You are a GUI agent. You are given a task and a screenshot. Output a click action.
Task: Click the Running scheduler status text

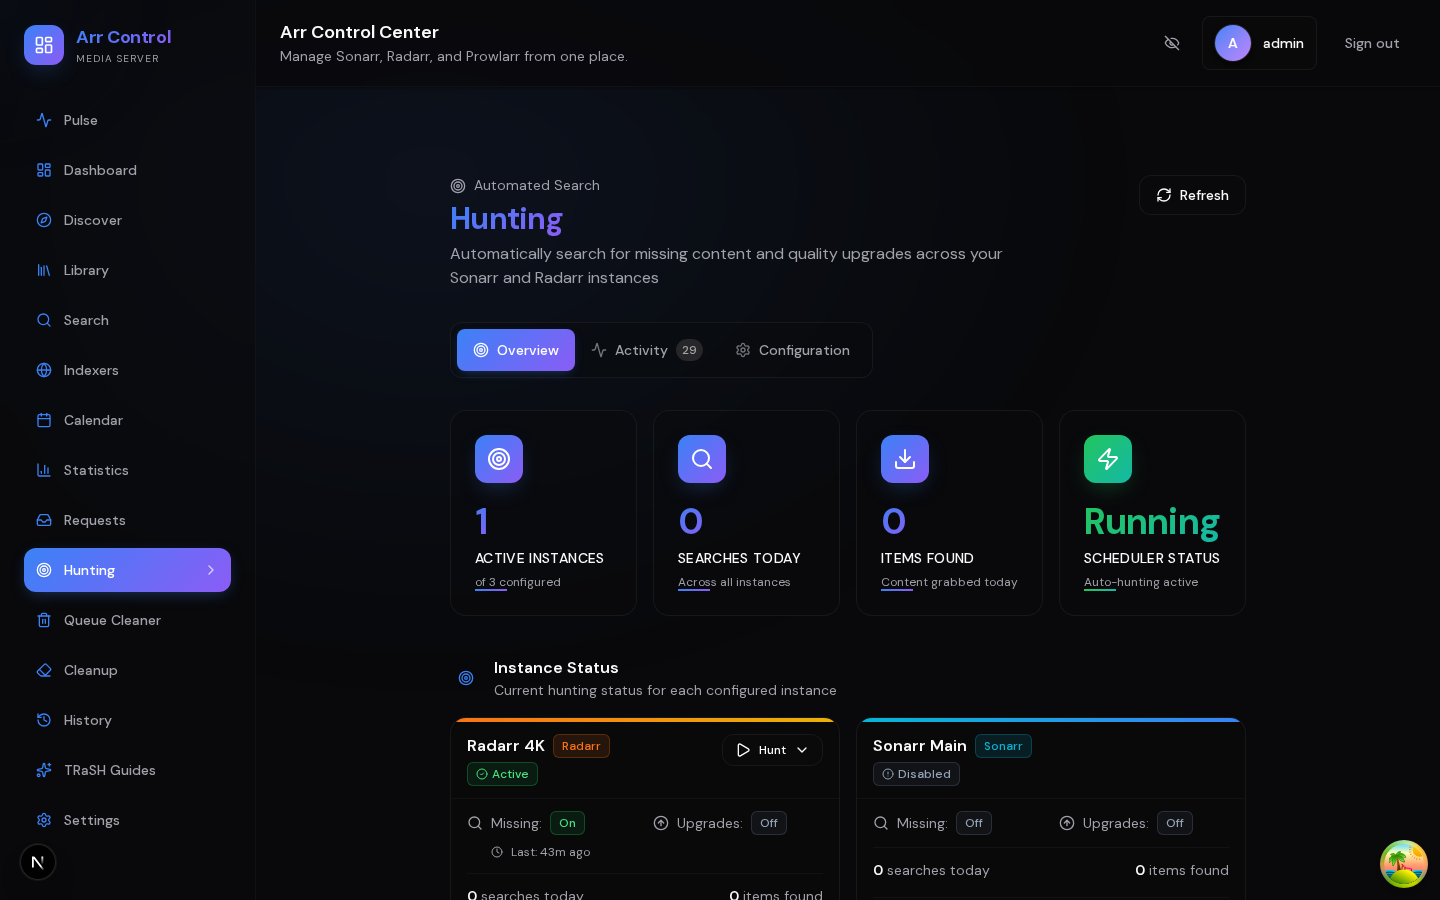(x=1152, y=522)
